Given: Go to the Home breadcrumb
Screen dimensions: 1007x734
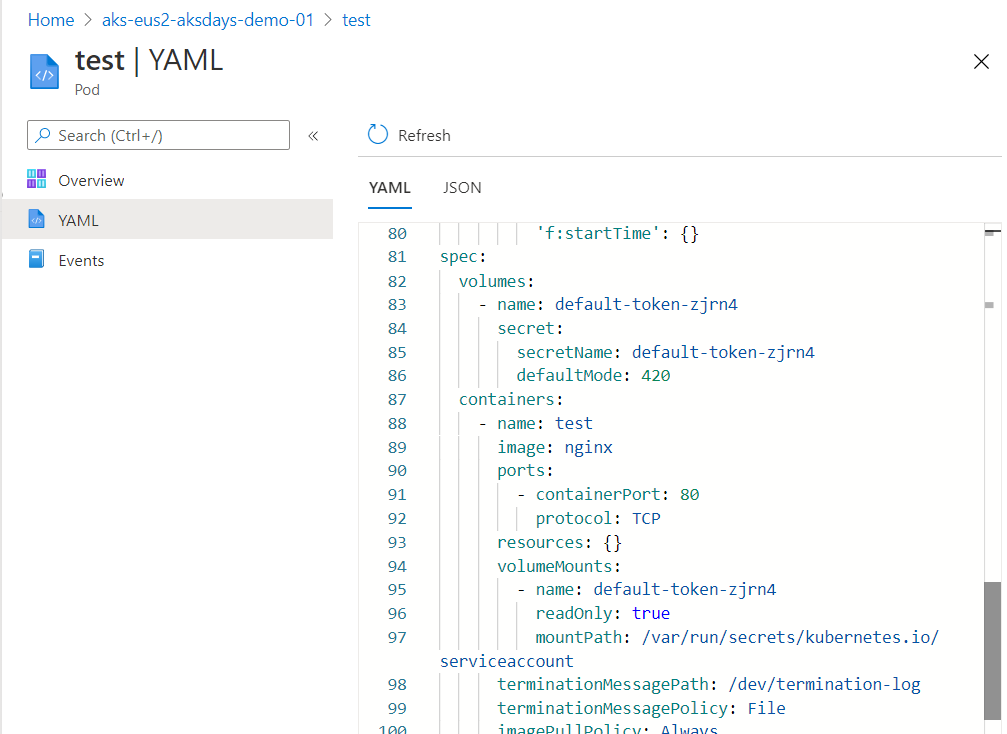Looking at the screenshot, I should click(x=51, y=20).
